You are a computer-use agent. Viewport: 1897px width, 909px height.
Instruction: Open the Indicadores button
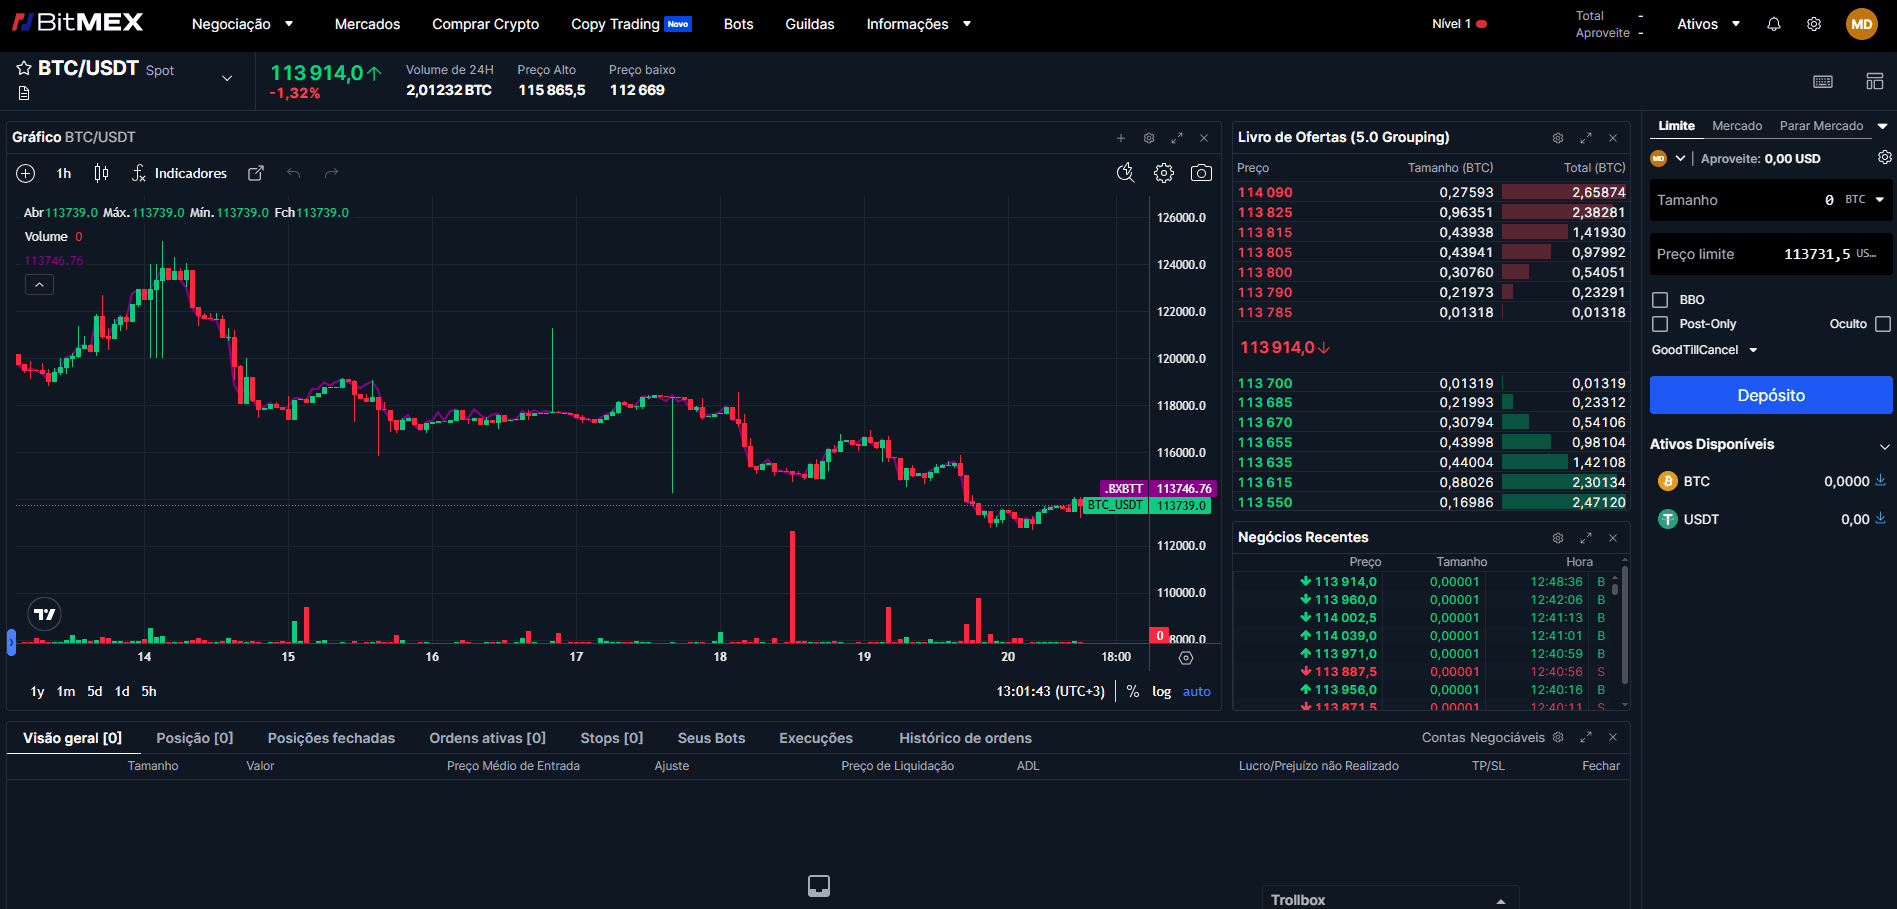[180, 173]
